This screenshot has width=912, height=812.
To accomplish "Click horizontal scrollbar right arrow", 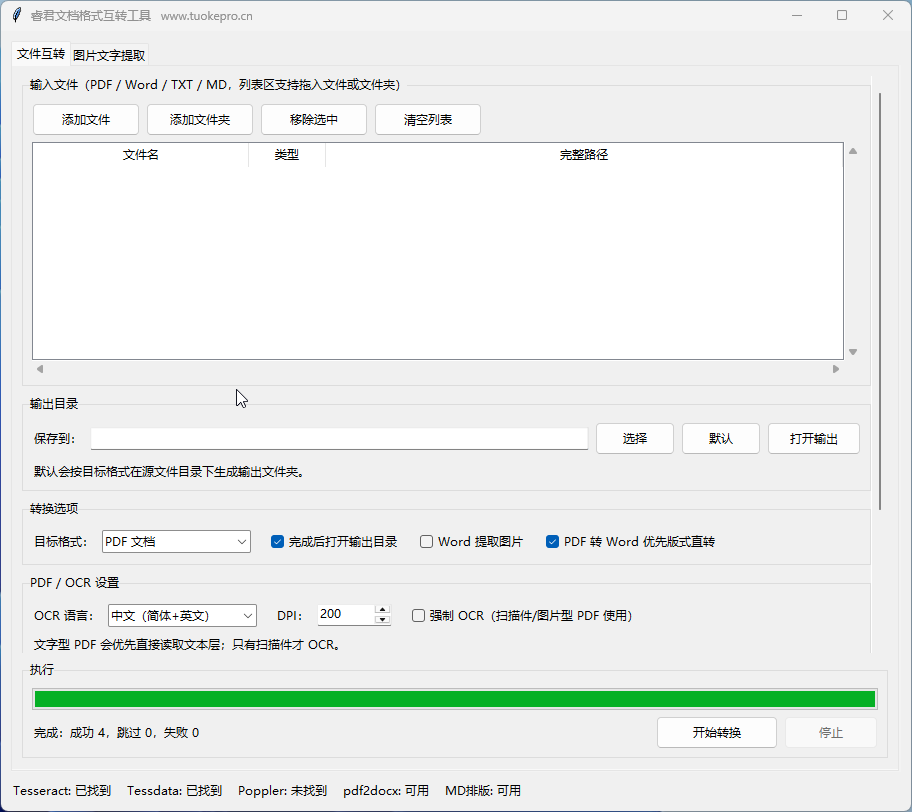I will click(x=836, y=369).
